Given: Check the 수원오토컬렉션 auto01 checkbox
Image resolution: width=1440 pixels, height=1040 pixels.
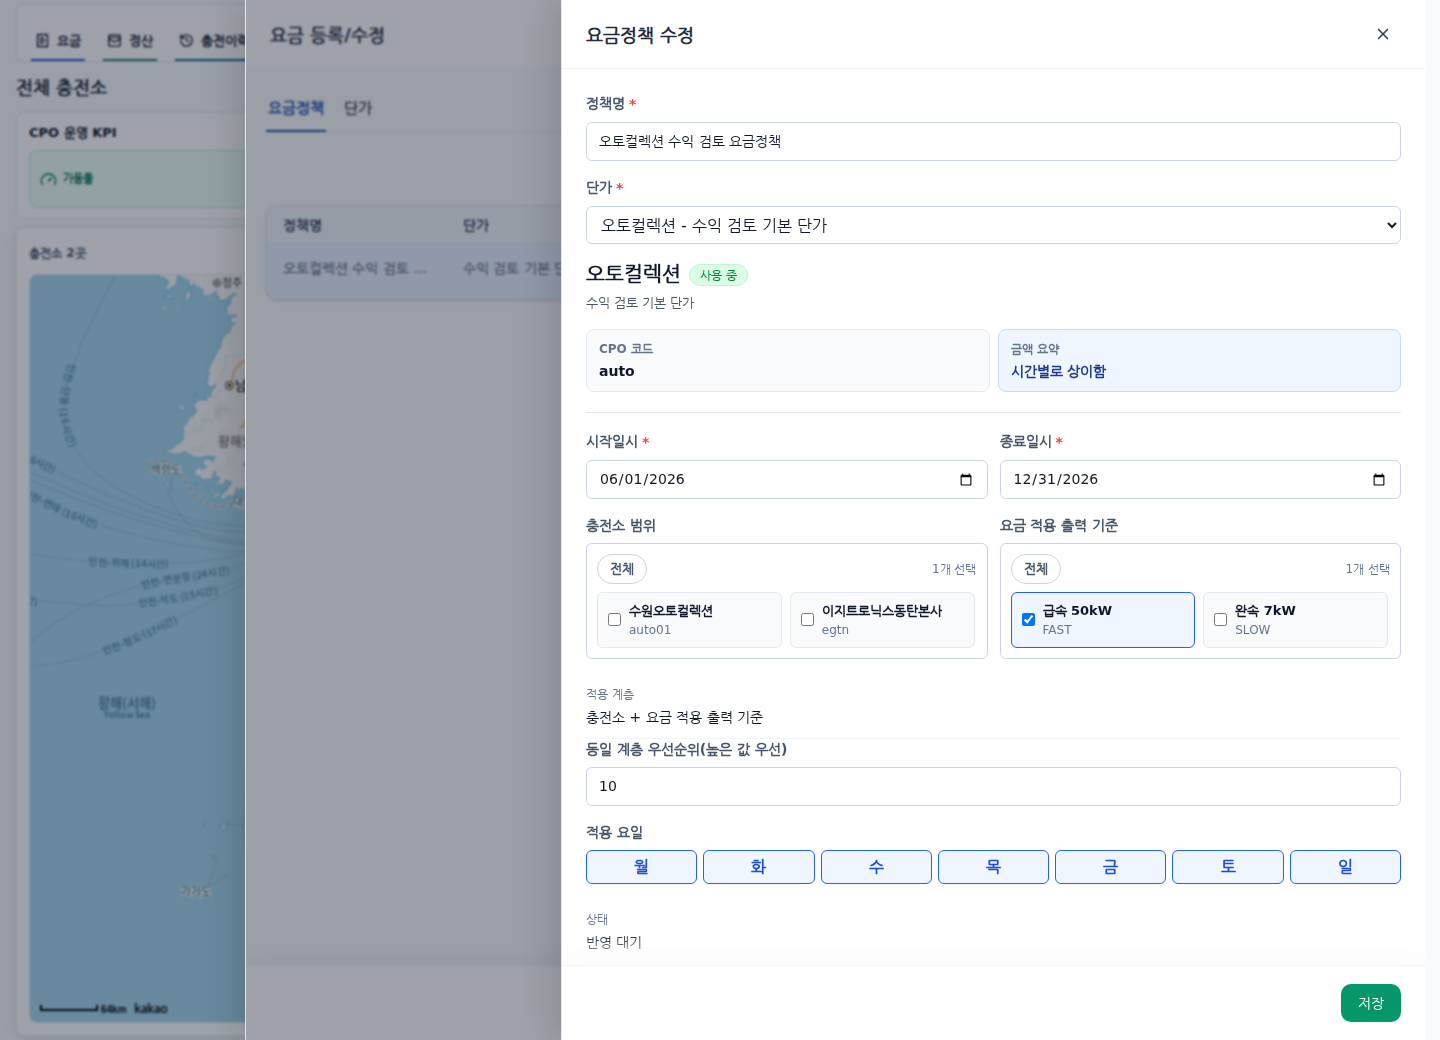Looking at the screenshot, I should pos(614,620).
